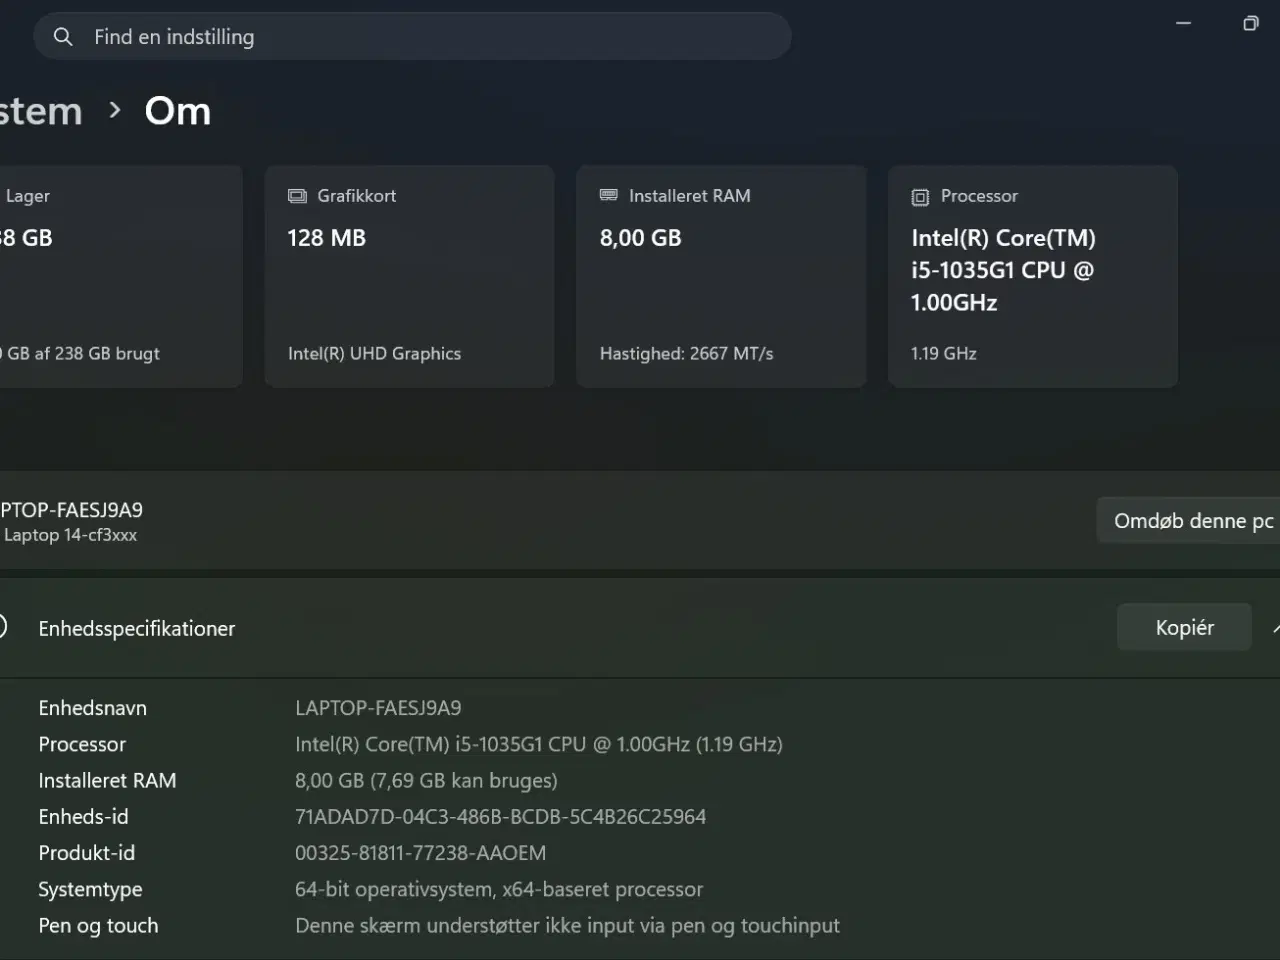Click collapse chevron right of Kopiér

(x=1275, y=628)
